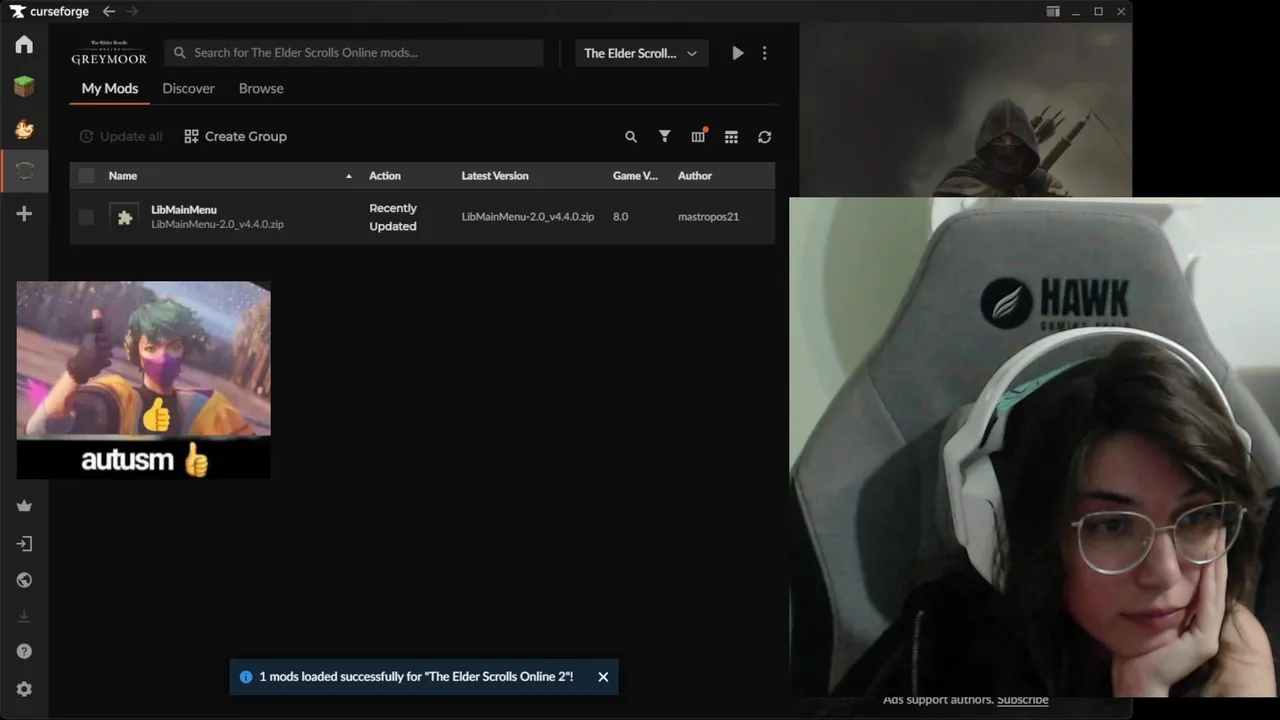
Task: Select the Minecraft game icon in sidebar
Action: point(24,87)
